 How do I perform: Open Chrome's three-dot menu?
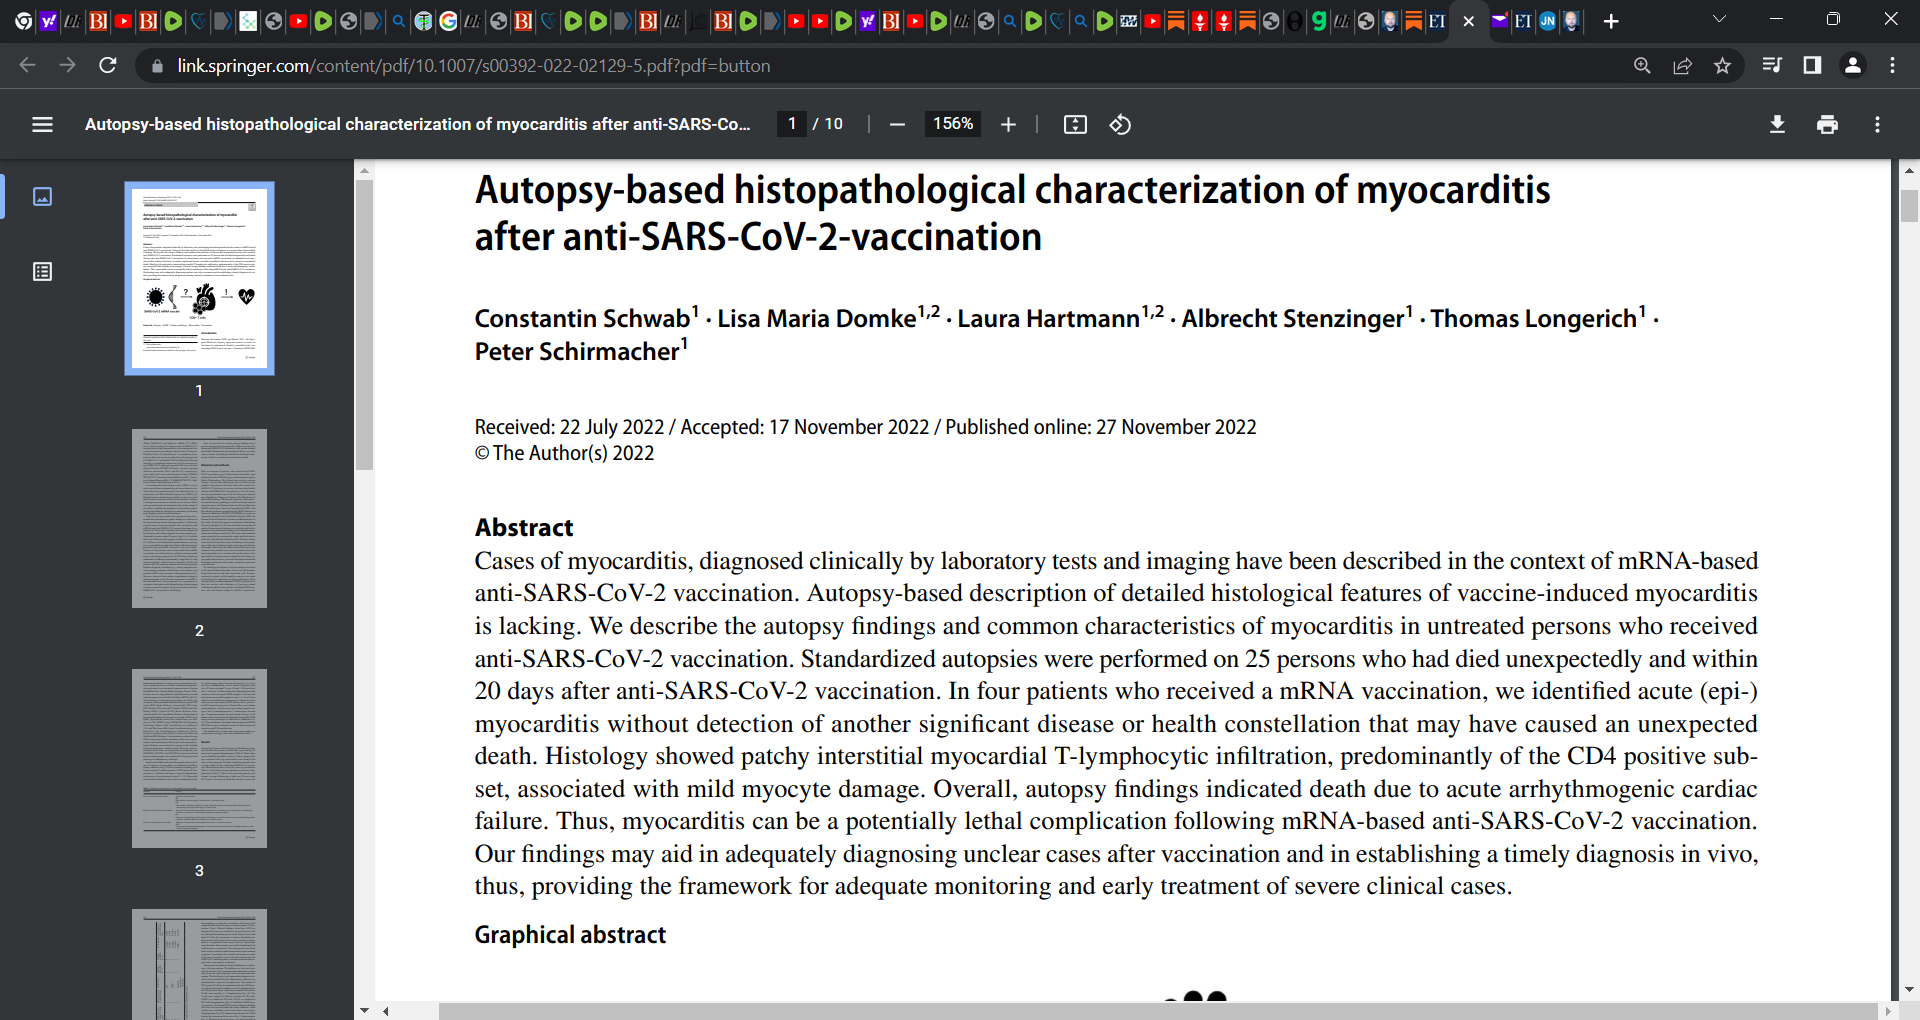click(1892, 65)
